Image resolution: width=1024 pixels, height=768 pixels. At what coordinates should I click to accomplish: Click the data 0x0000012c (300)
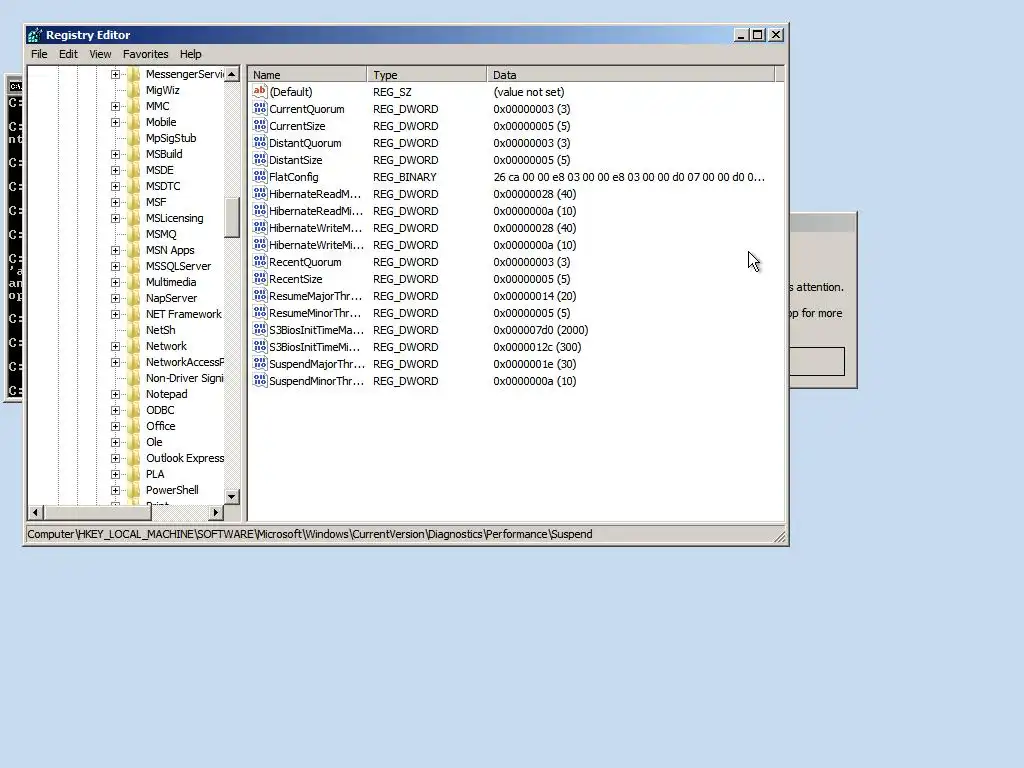tap(537, 347)
